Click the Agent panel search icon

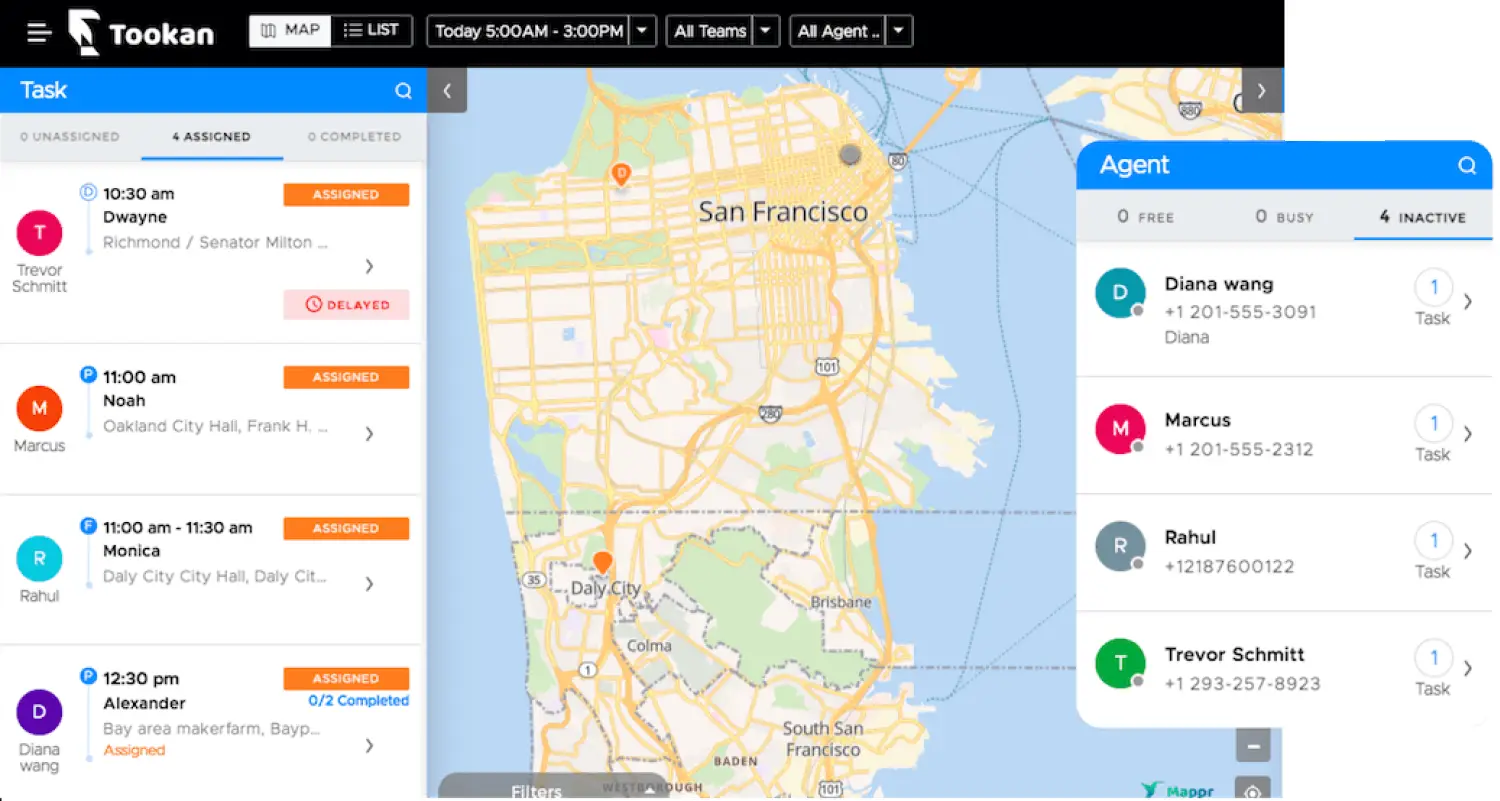(x=1466, y=166)
